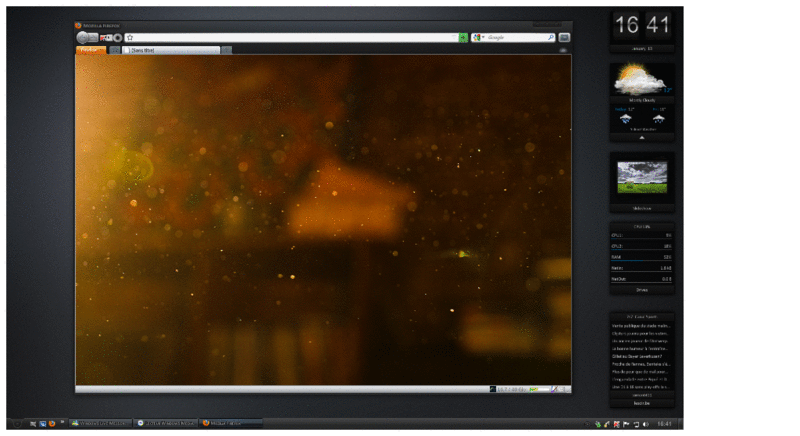Screen dimensions: 800x436
Task: Open the Google search engine dropdown
Action: [478, 37]
